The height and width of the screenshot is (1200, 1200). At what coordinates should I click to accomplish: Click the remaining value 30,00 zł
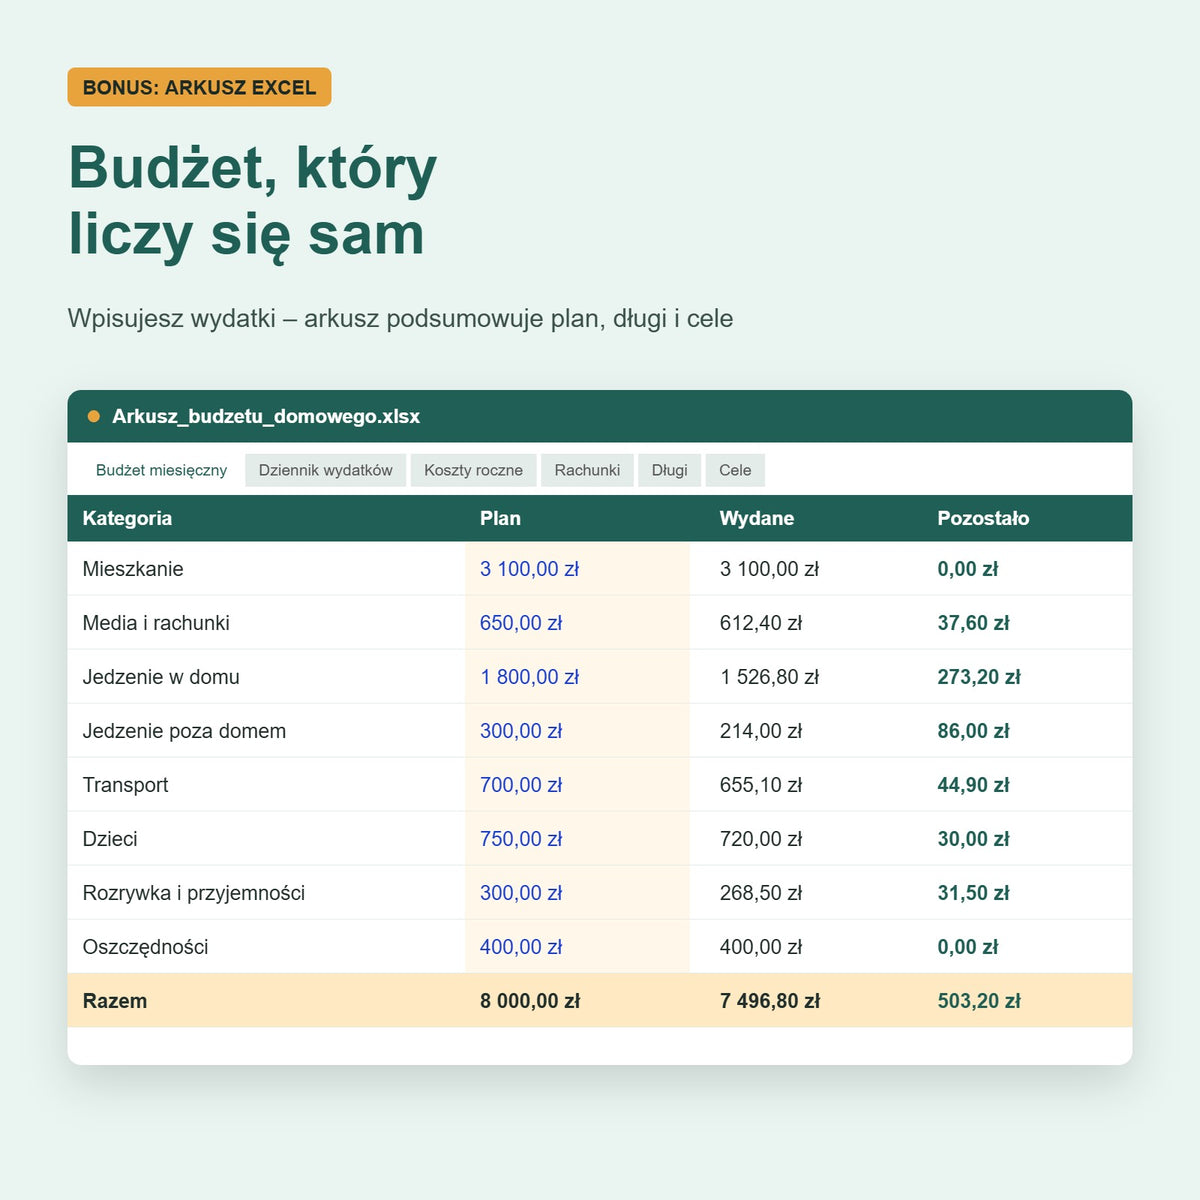pos(973,839)
